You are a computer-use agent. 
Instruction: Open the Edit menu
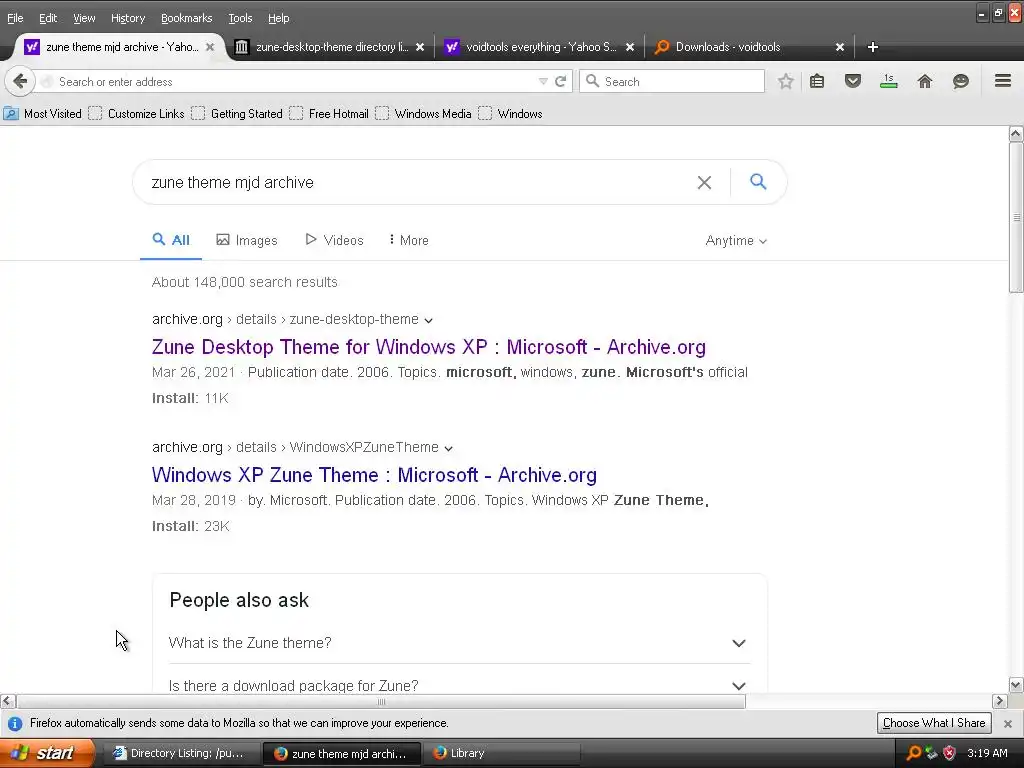[x=48, y=18]
